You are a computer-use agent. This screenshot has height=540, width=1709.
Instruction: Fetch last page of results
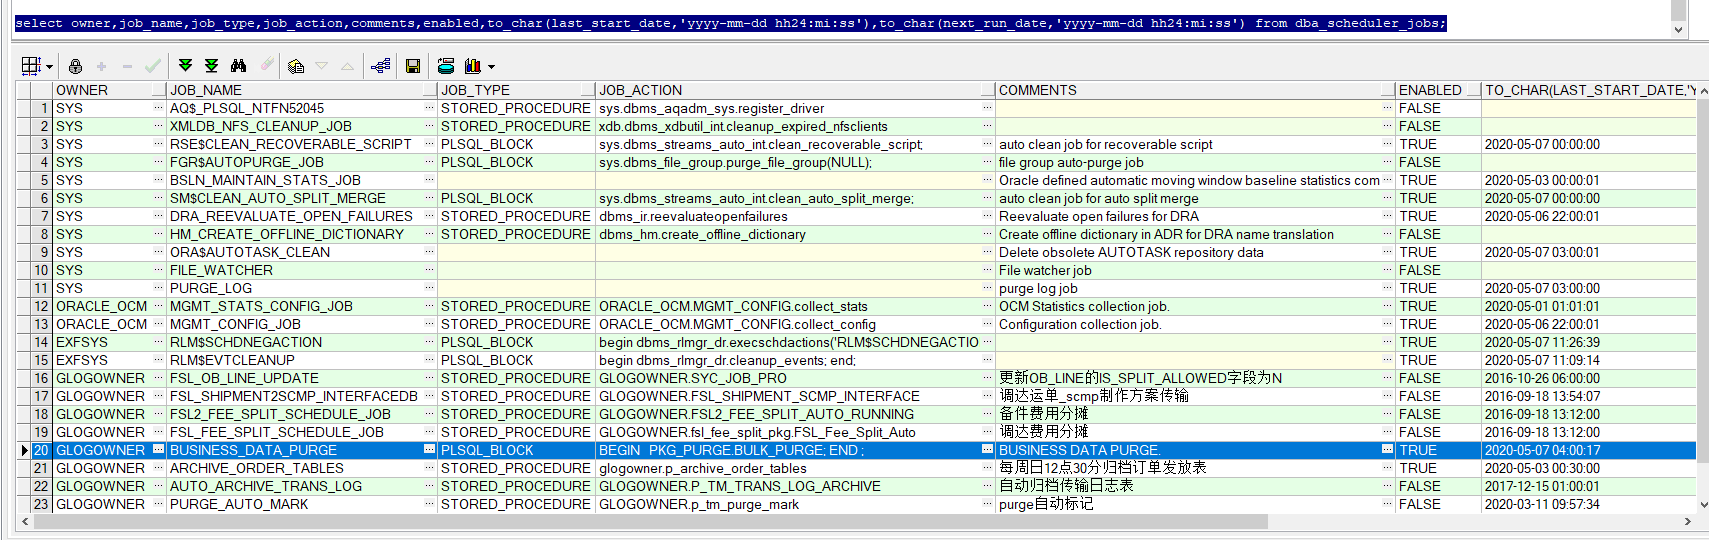[211, 66]
